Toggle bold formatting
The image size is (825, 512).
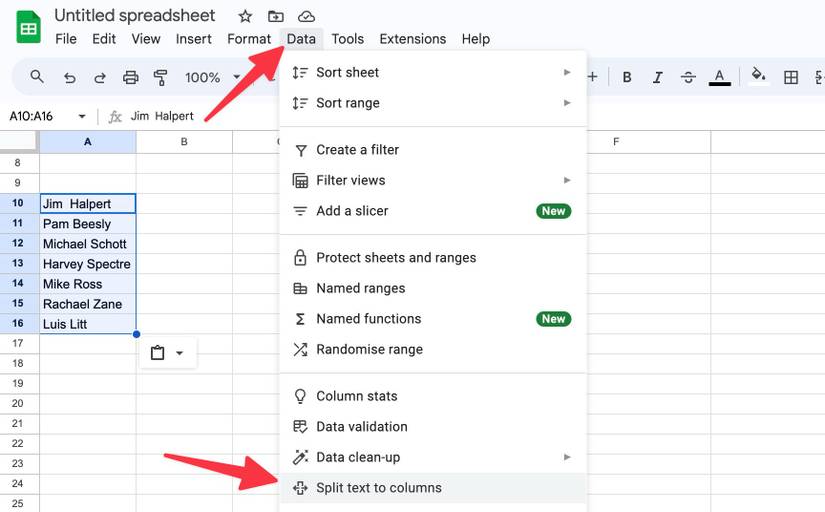point(627,77)
